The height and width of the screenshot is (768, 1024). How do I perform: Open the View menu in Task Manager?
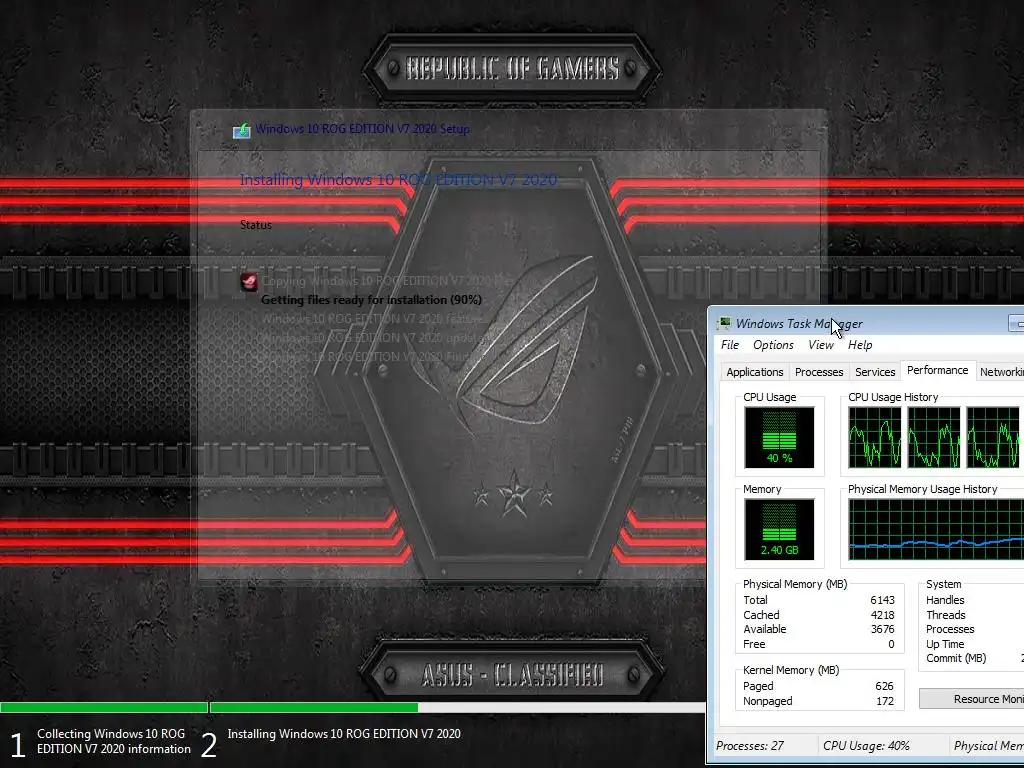click(821, 345)
